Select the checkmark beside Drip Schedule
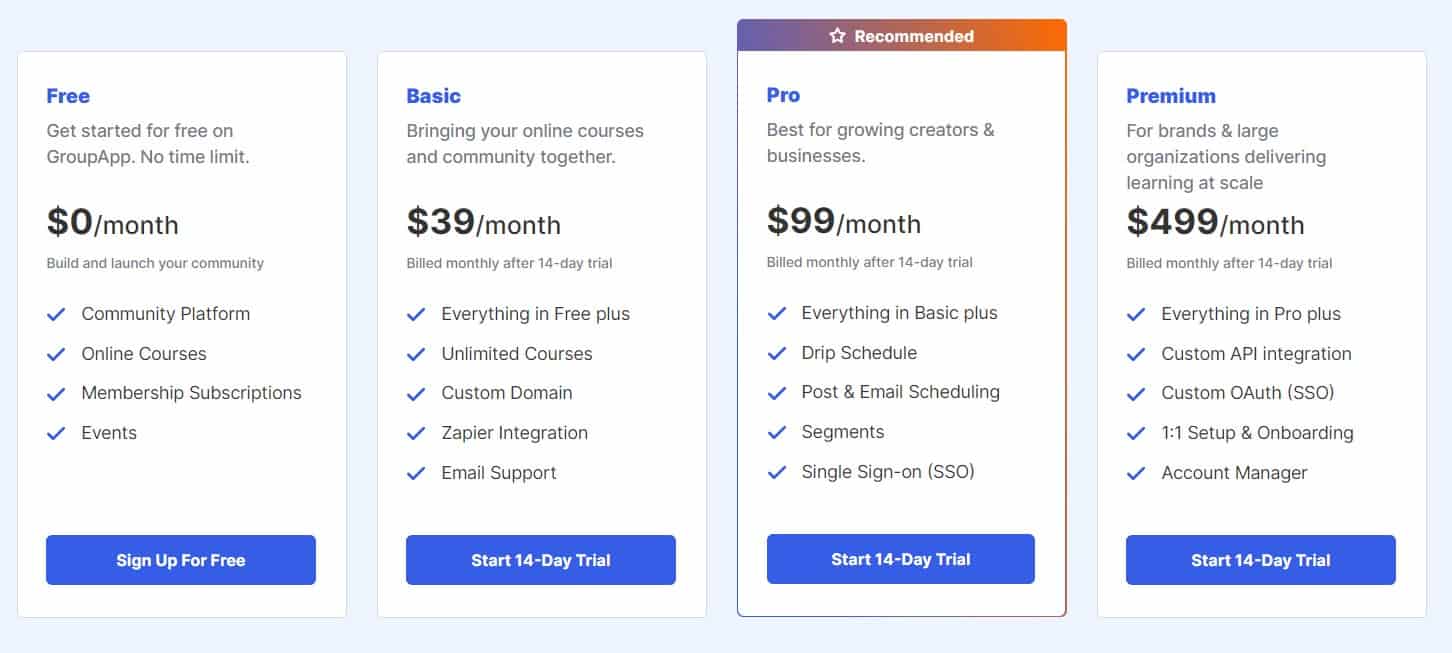This screenshot has width=1452, height=653. [777, 352]
